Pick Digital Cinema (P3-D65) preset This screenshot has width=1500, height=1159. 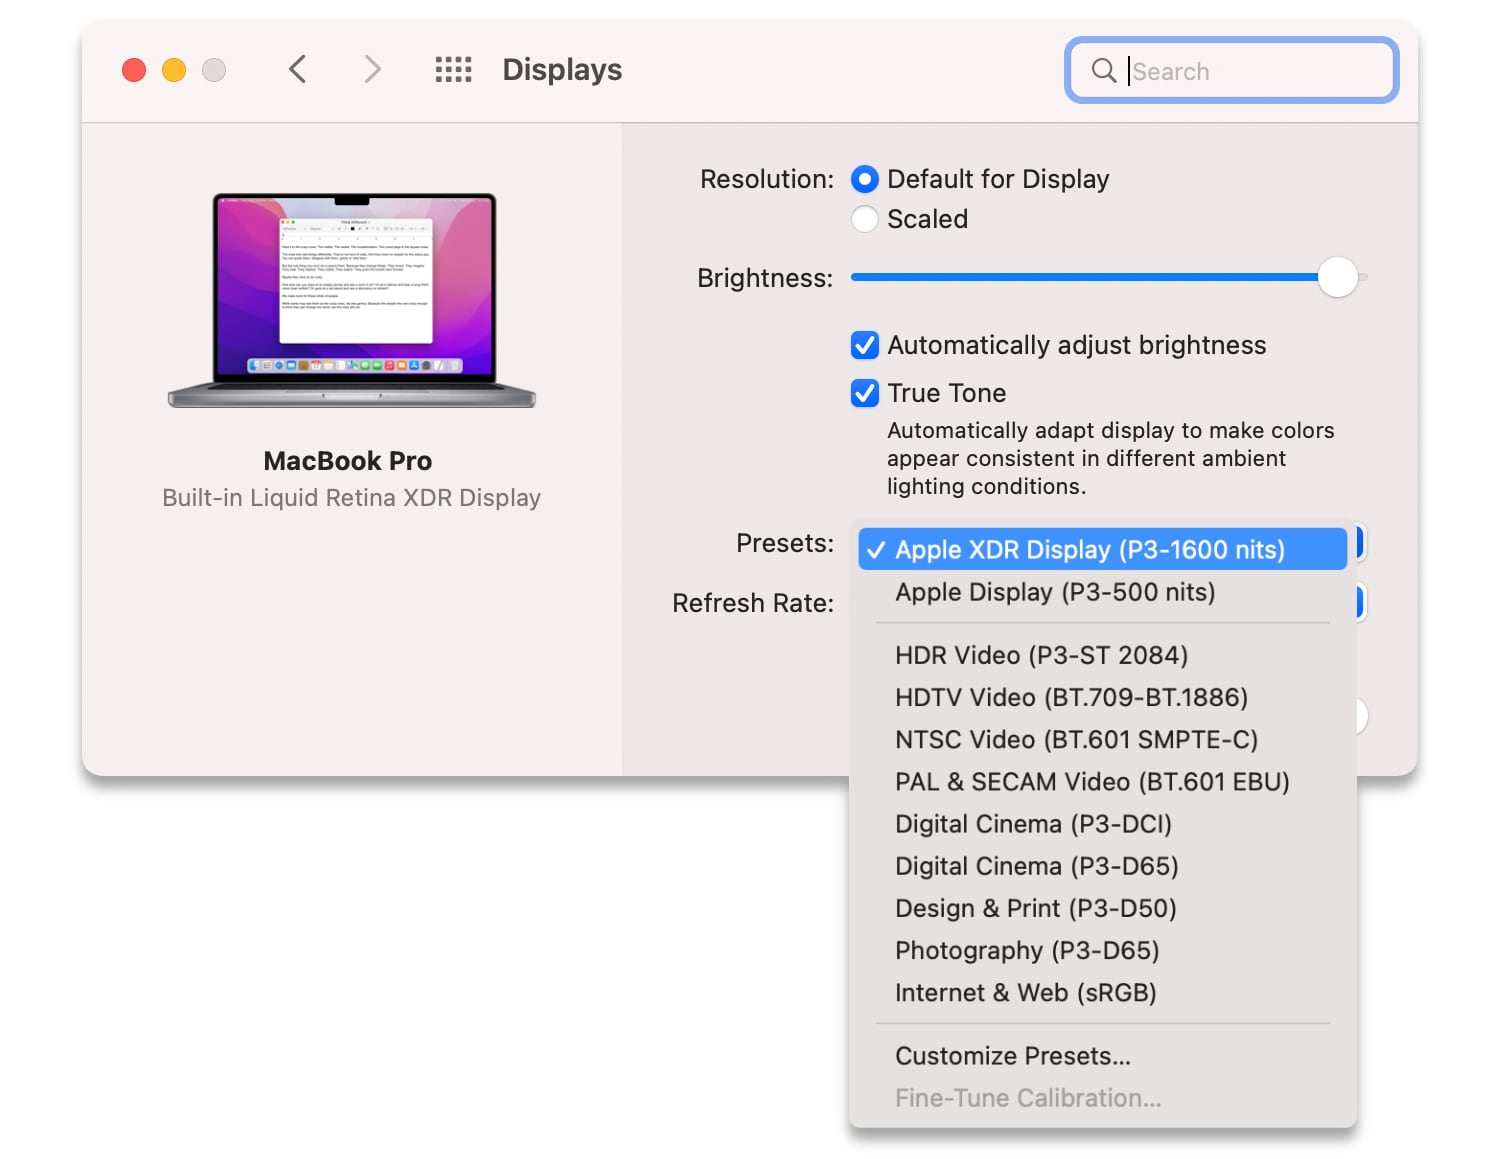[x=1102, y=866]
